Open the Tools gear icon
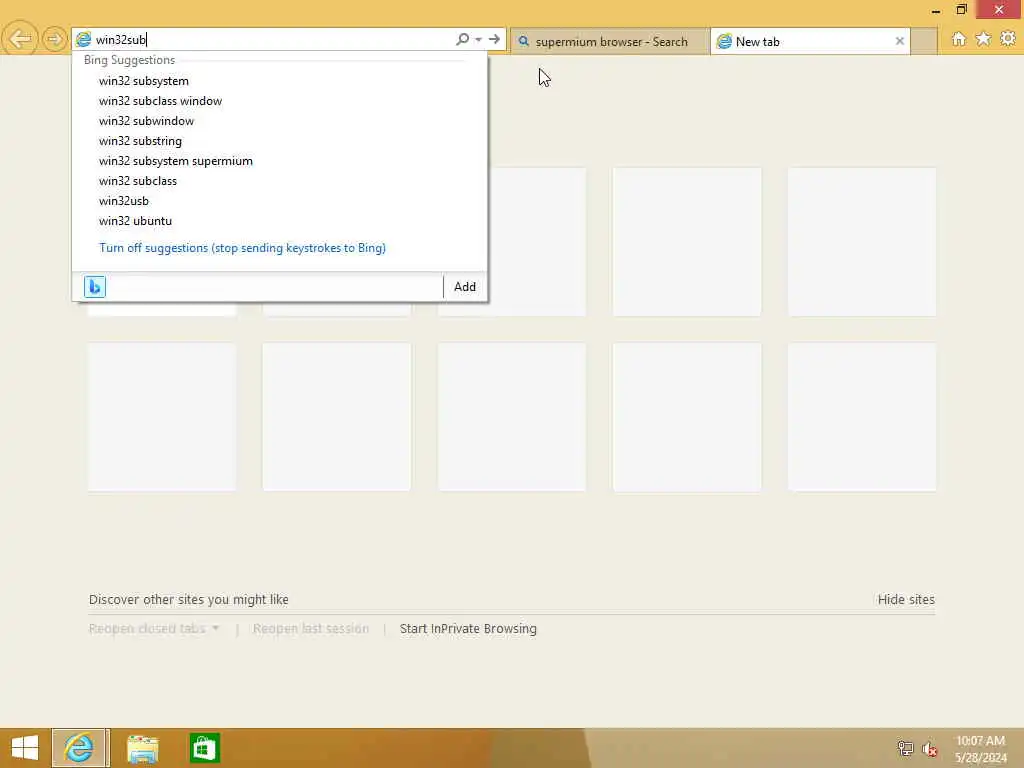 [1008, 39]
